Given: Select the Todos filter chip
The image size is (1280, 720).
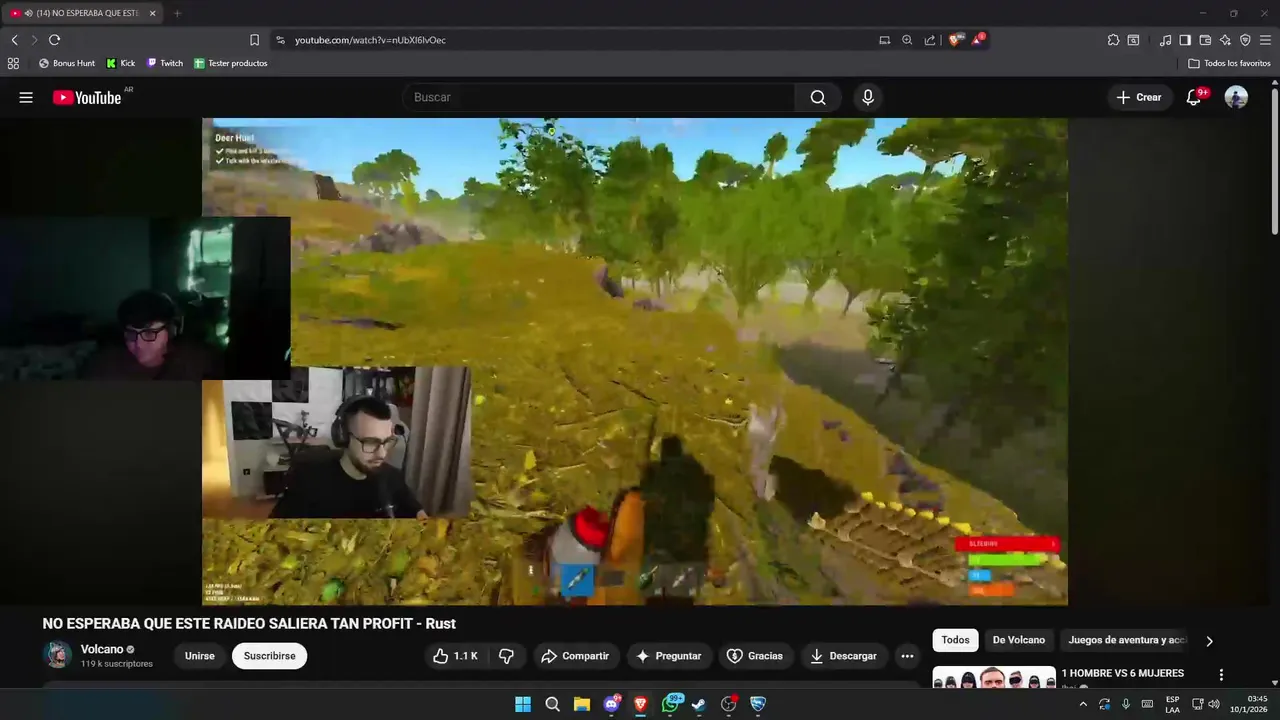Looking at the screenshot, I should click(x=955, y=640).
